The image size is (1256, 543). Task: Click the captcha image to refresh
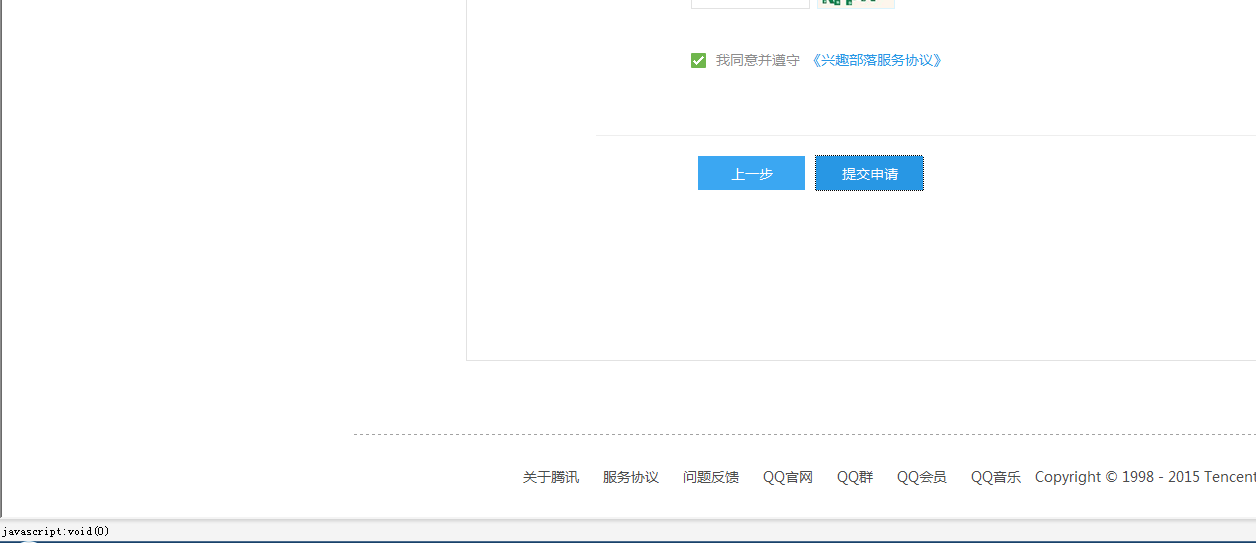pyautogui.click(x=855, y=4)
